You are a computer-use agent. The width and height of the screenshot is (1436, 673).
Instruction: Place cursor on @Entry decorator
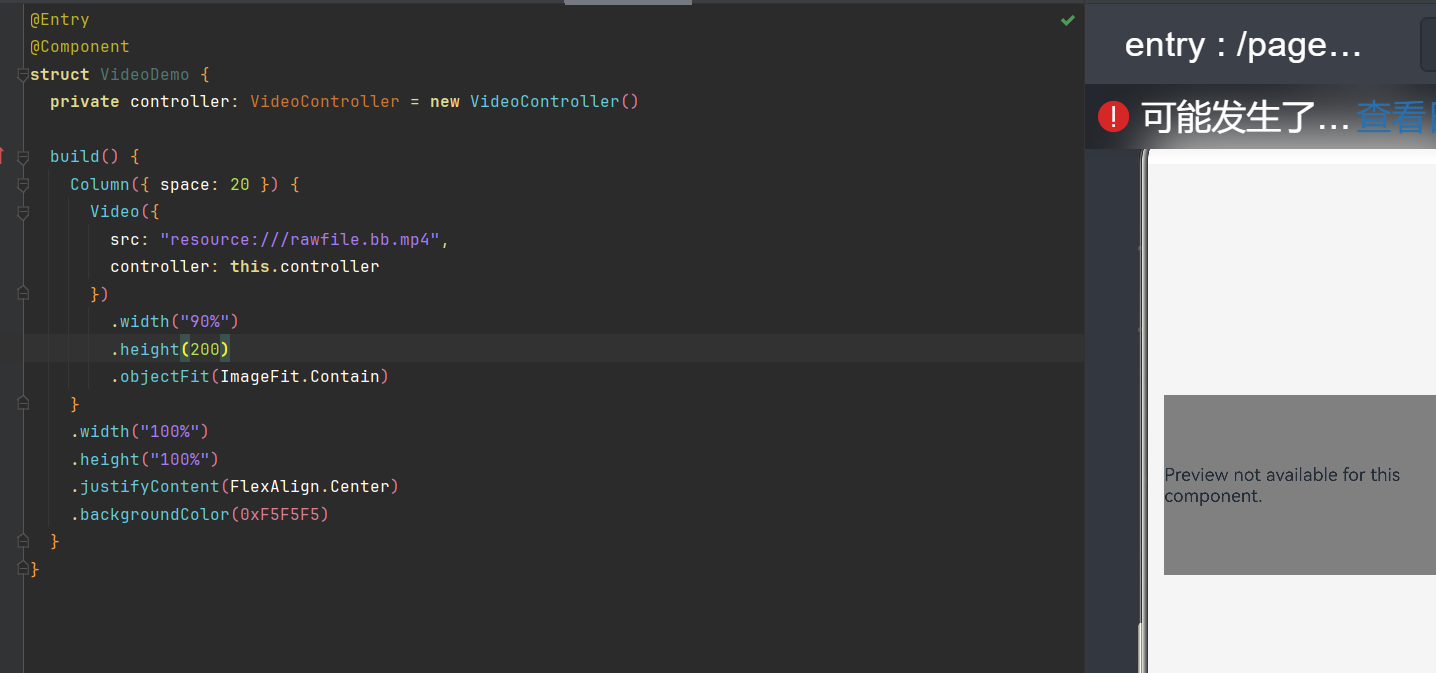point(60,20)
